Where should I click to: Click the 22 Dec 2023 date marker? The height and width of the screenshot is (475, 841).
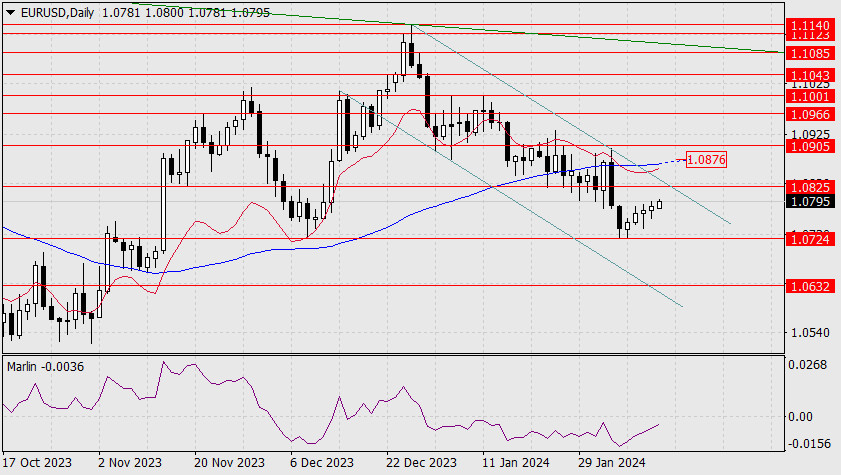(422, 463)
